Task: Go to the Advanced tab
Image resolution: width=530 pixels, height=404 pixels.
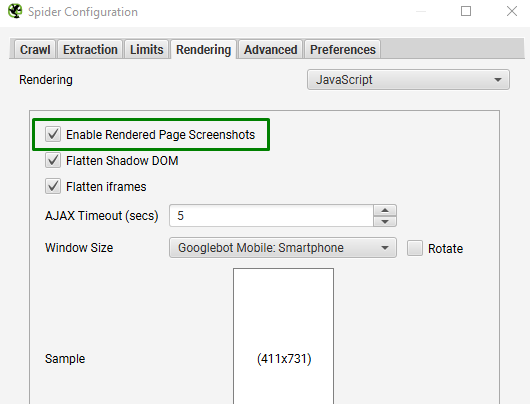Action: coord(271,49)
